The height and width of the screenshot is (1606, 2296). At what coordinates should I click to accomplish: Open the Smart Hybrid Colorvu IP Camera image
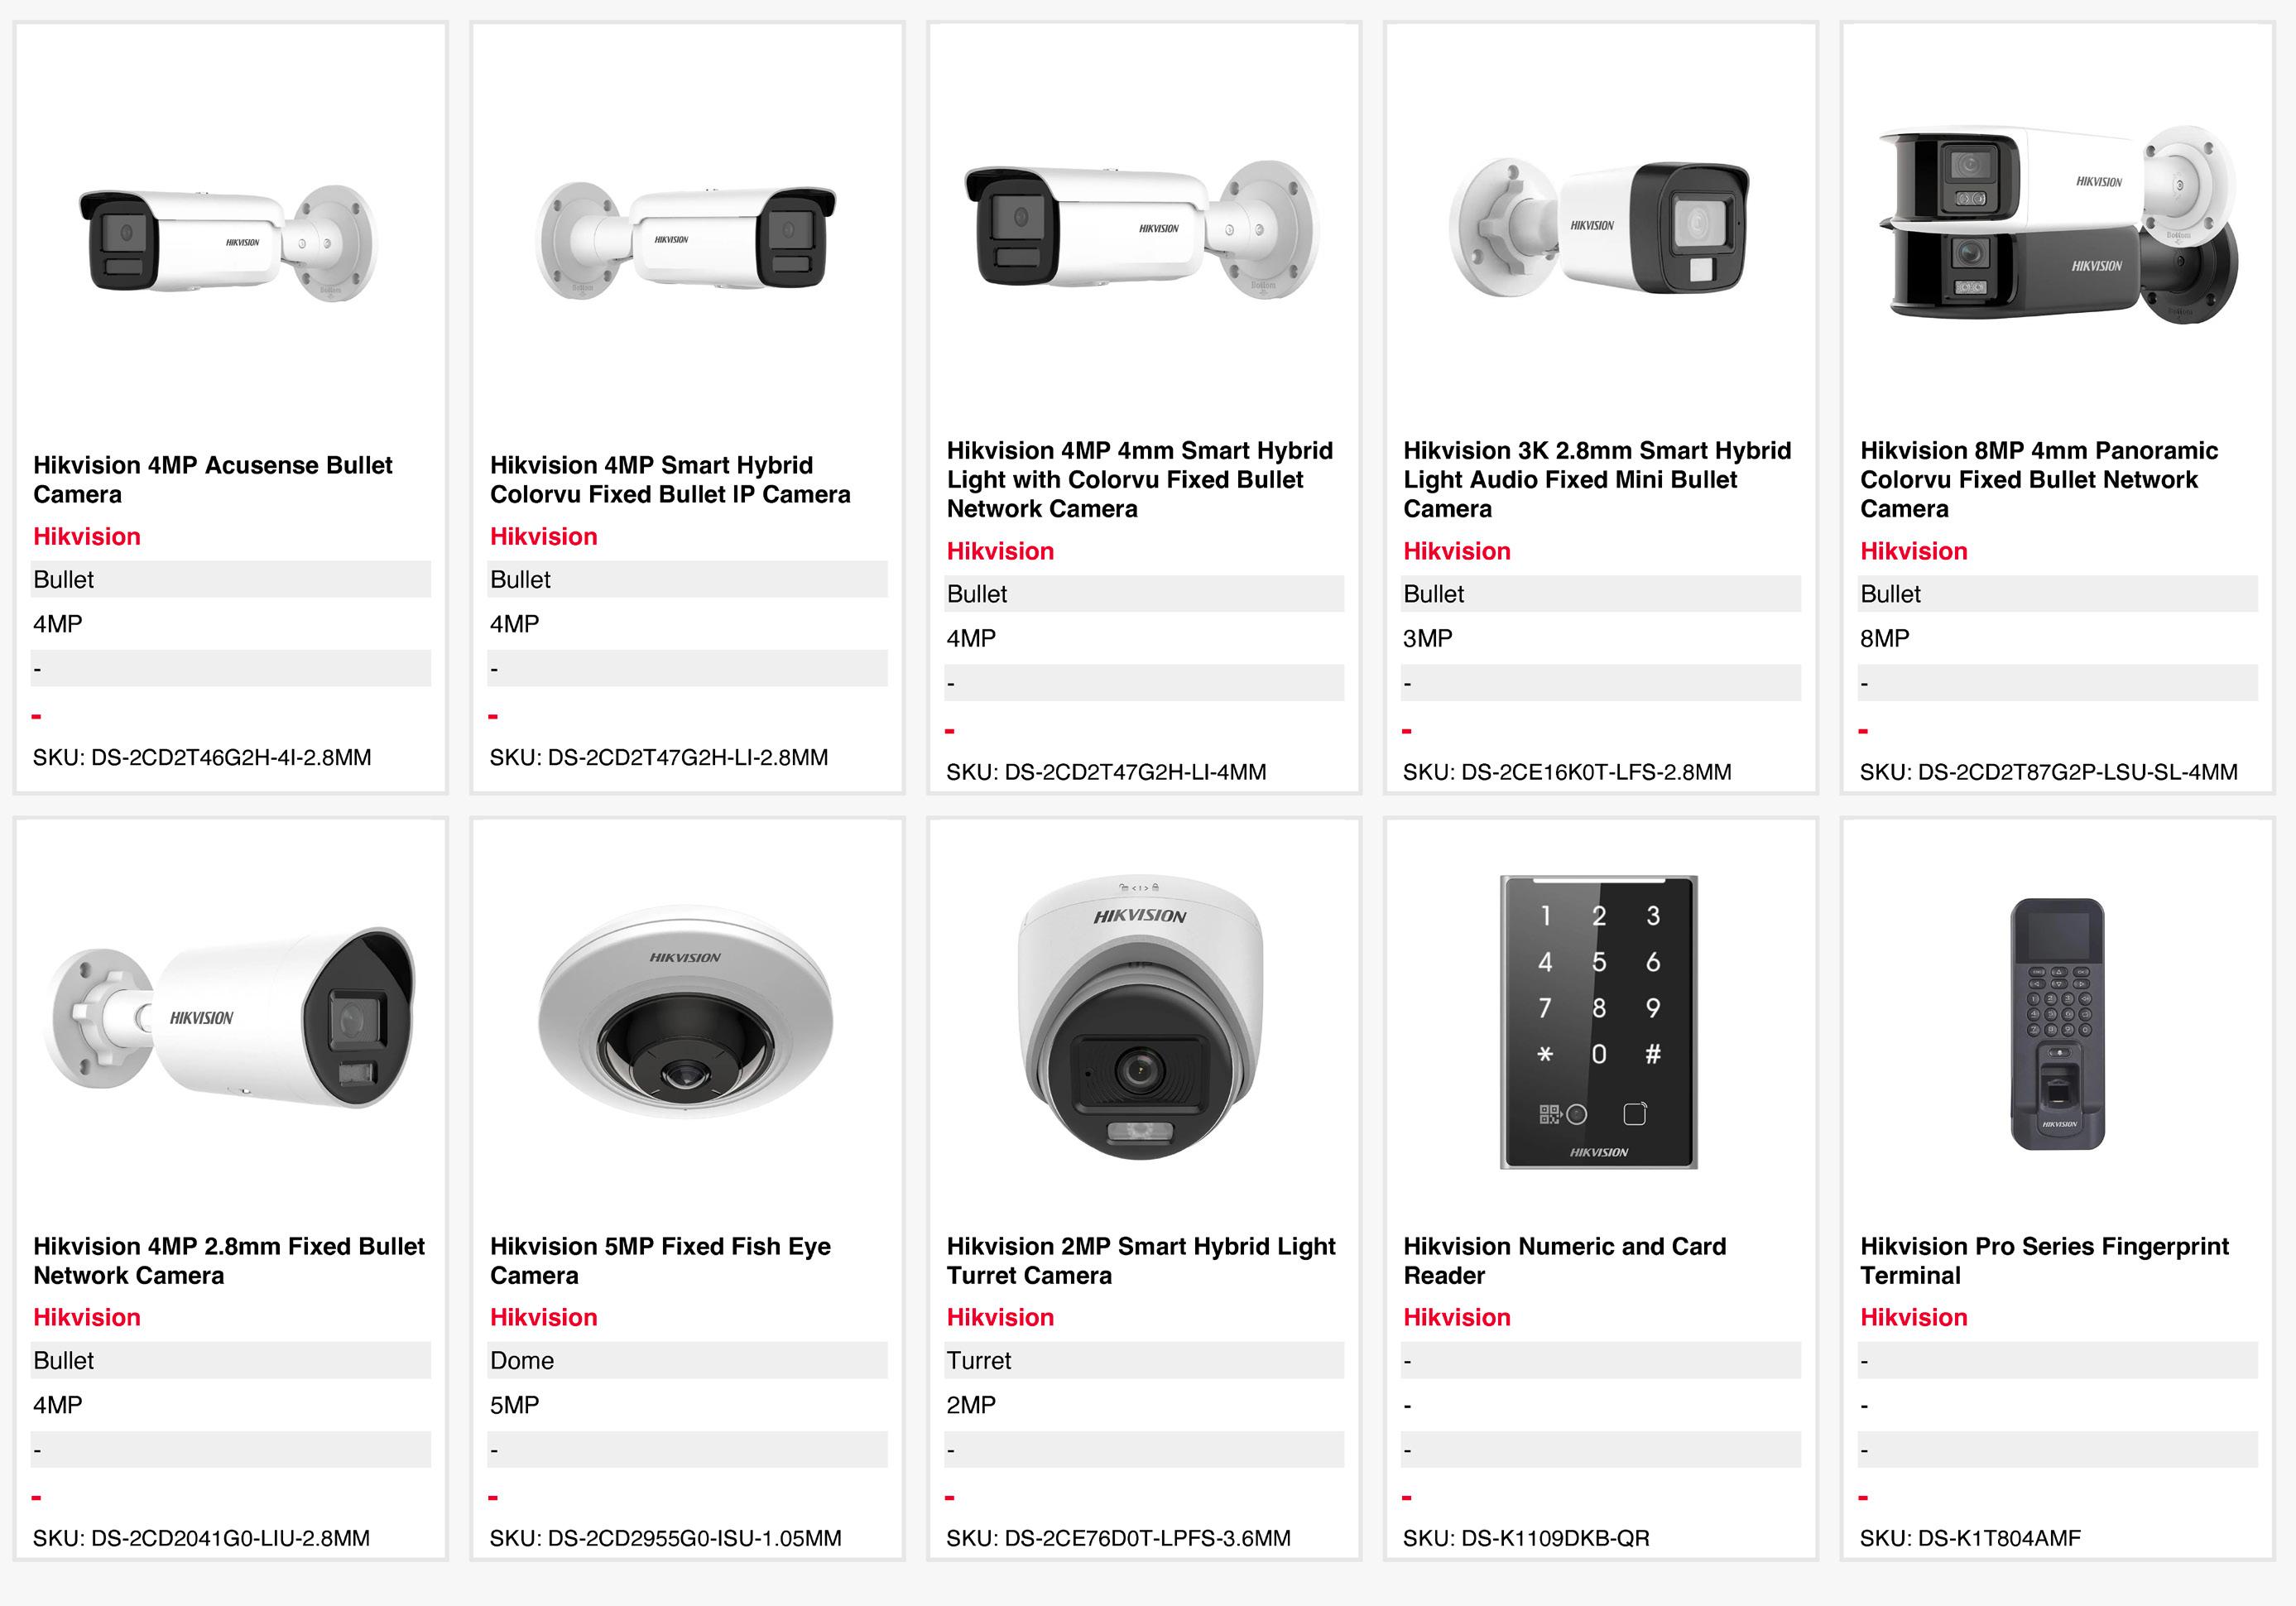pyautogui.click(x=686, y=241)
